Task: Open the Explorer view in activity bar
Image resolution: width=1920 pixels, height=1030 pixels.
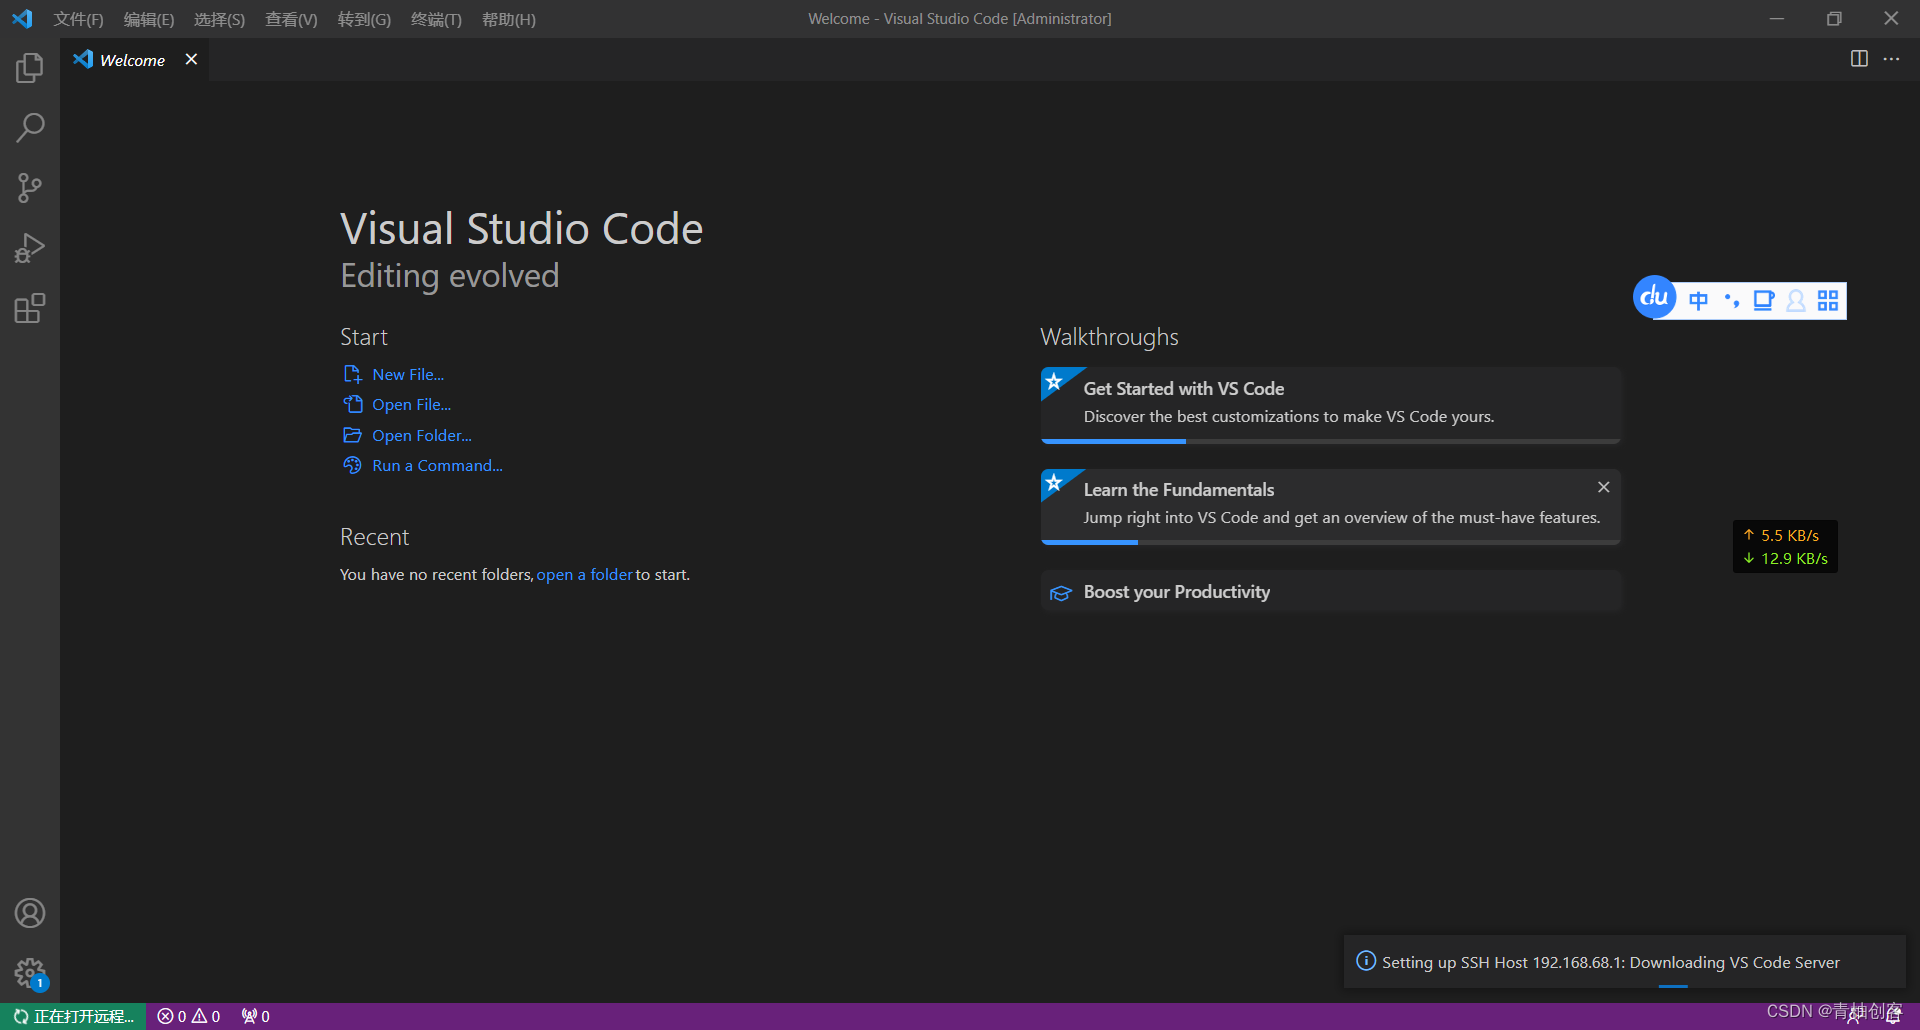Action: (x=30, y=68)
